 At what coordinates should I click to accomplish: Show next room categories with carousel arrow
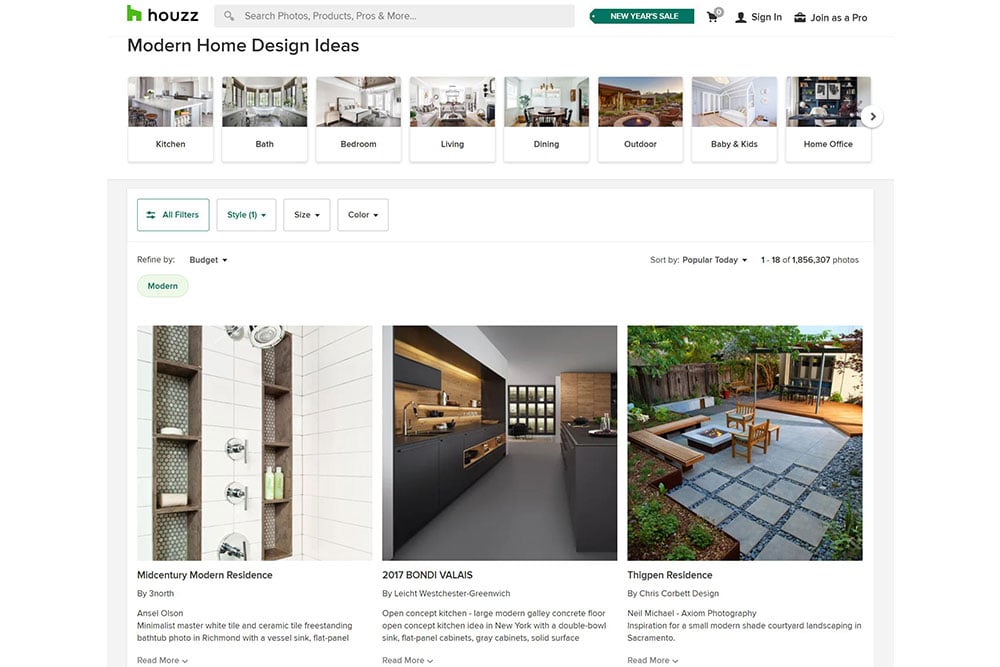[872, 117]
